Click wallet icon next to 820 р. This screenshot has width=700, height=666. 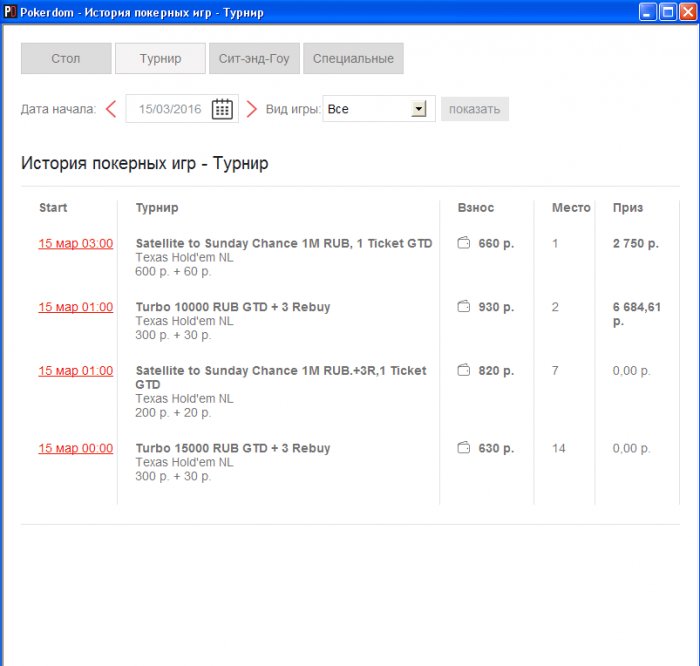pyautogui.click(x=464, y=370)
